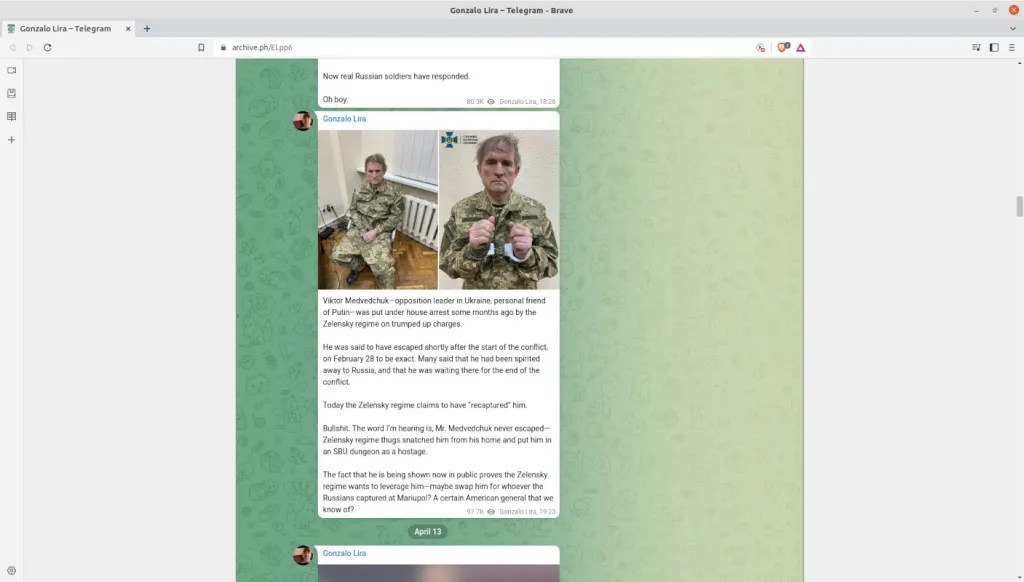The image size is (1024, 582).
Task: Click the vertical scrollbar thumb
Action: pos(1019,206)
